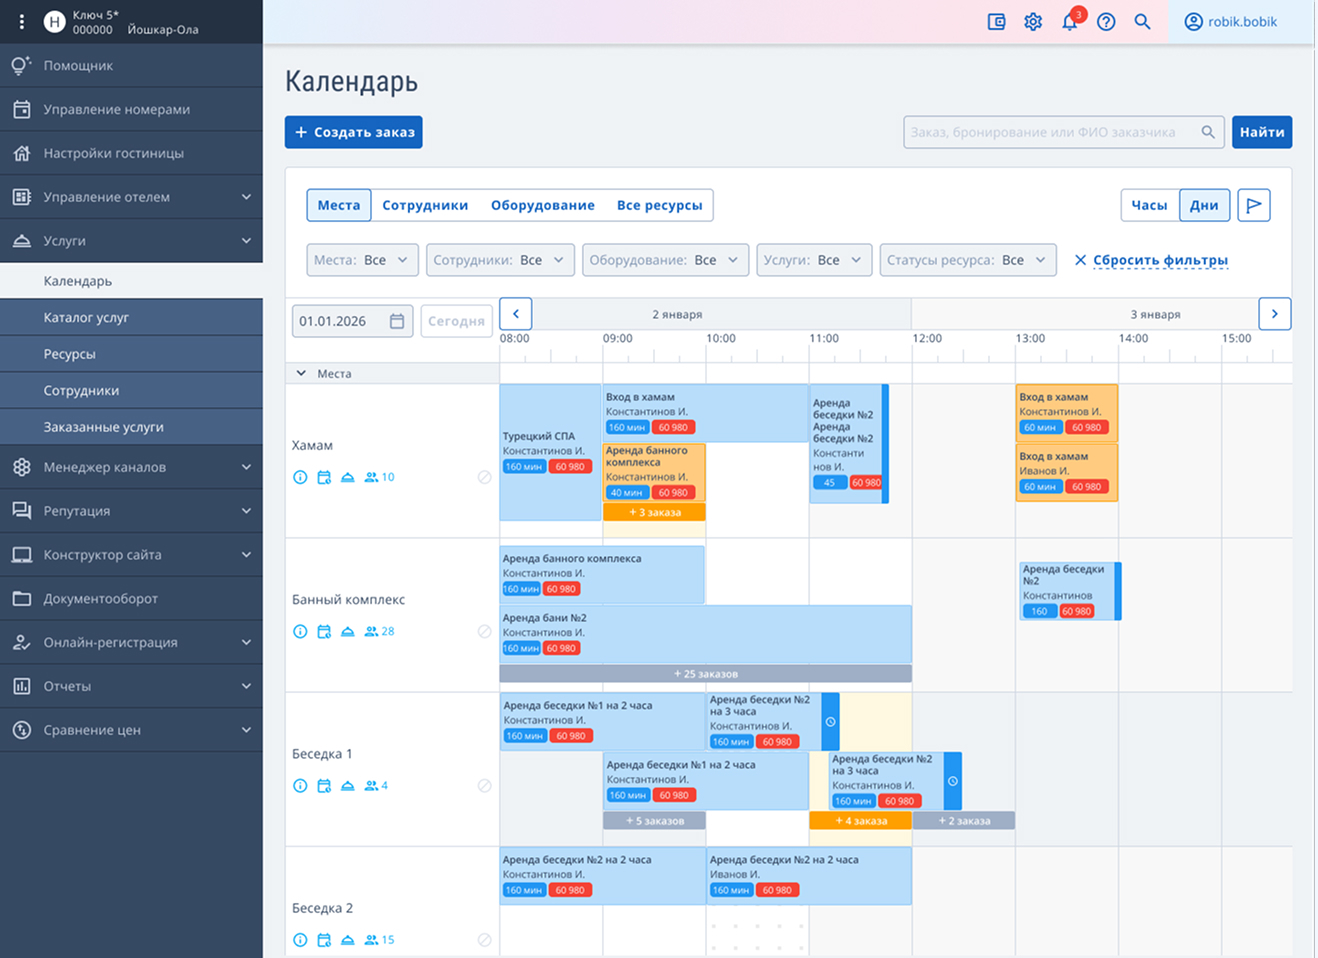Screen dimensions: 1318x958
Task: Switch calendar view to Часы
Action: coord(1149,205)
